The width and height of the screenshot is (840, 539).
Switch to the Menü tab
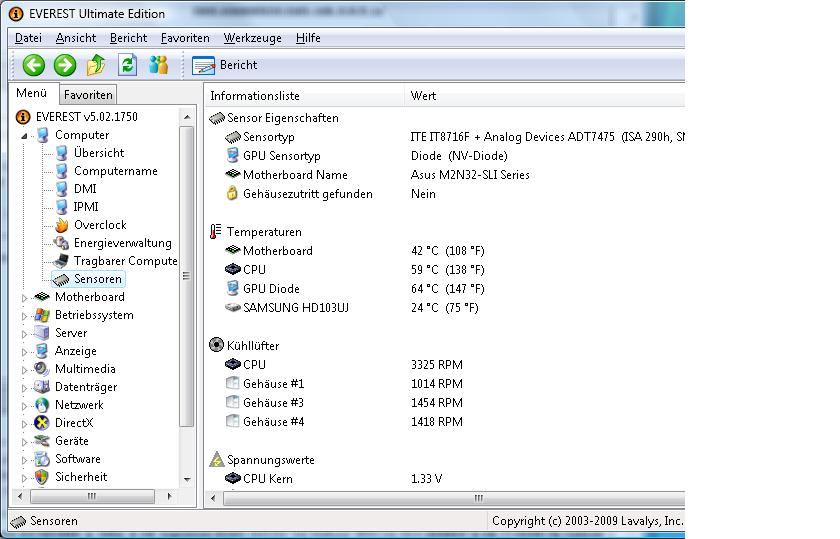pos(32,93)
